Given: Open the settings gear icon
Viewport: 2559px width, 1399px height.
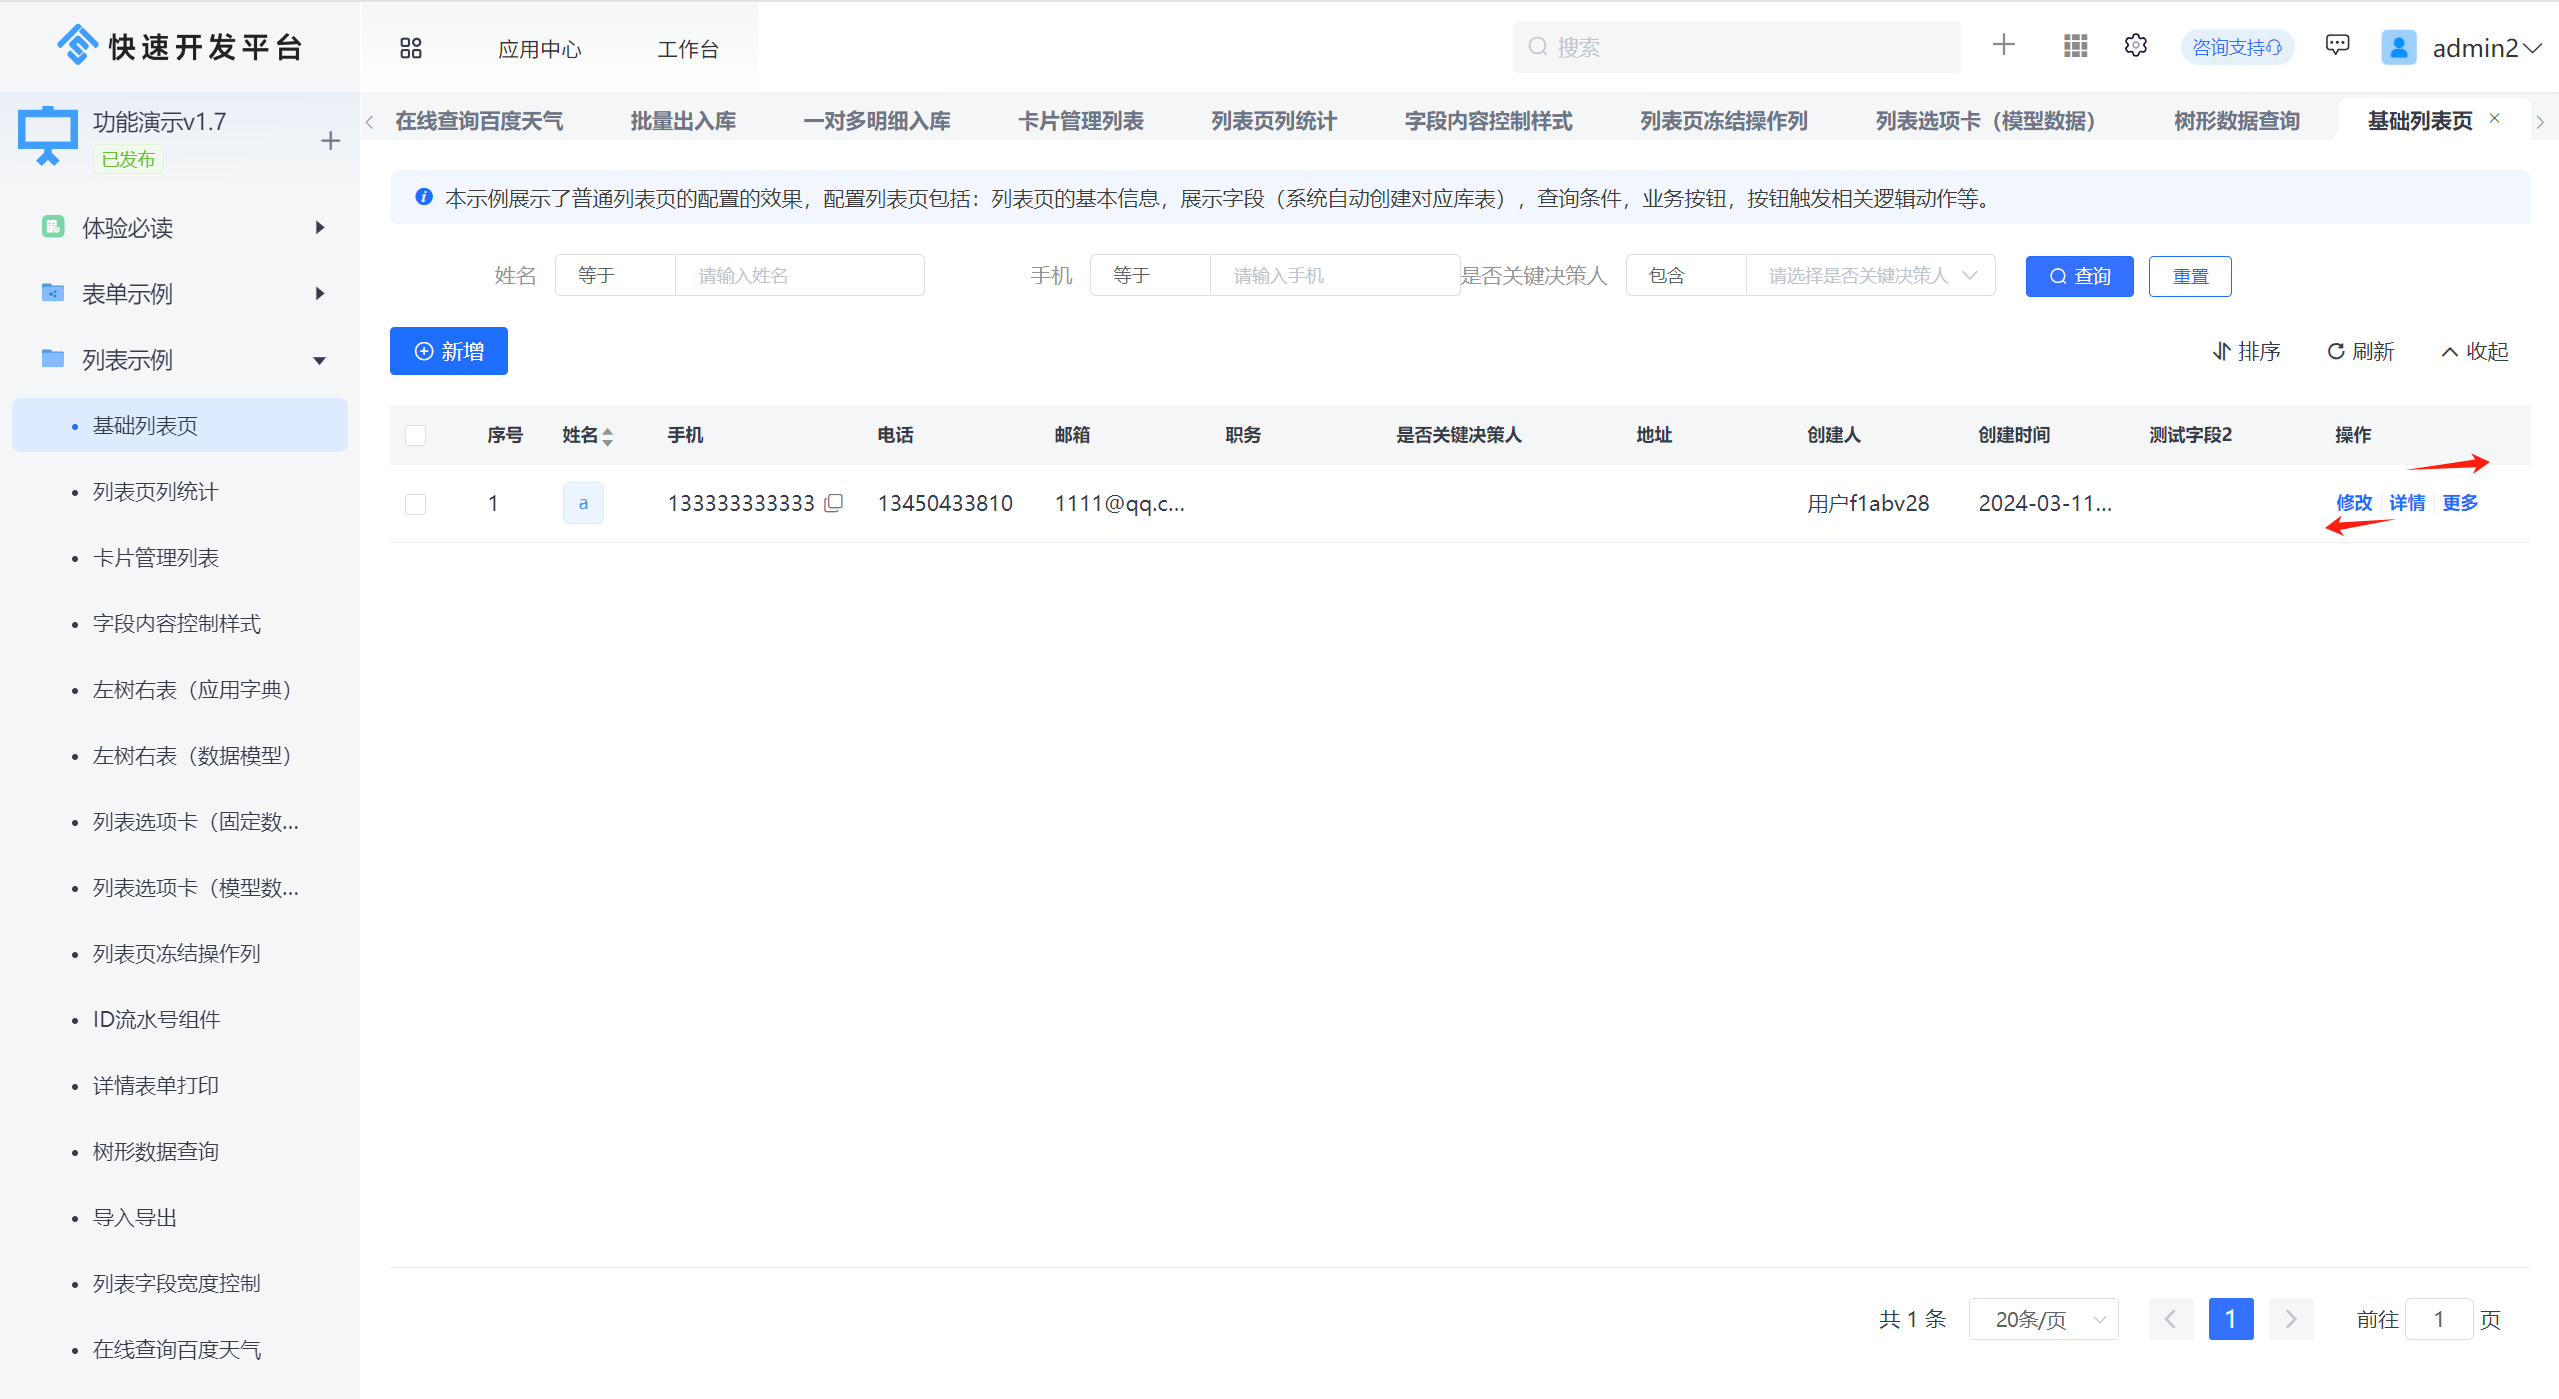Looking at the screenshot, I should [2135, 46].
